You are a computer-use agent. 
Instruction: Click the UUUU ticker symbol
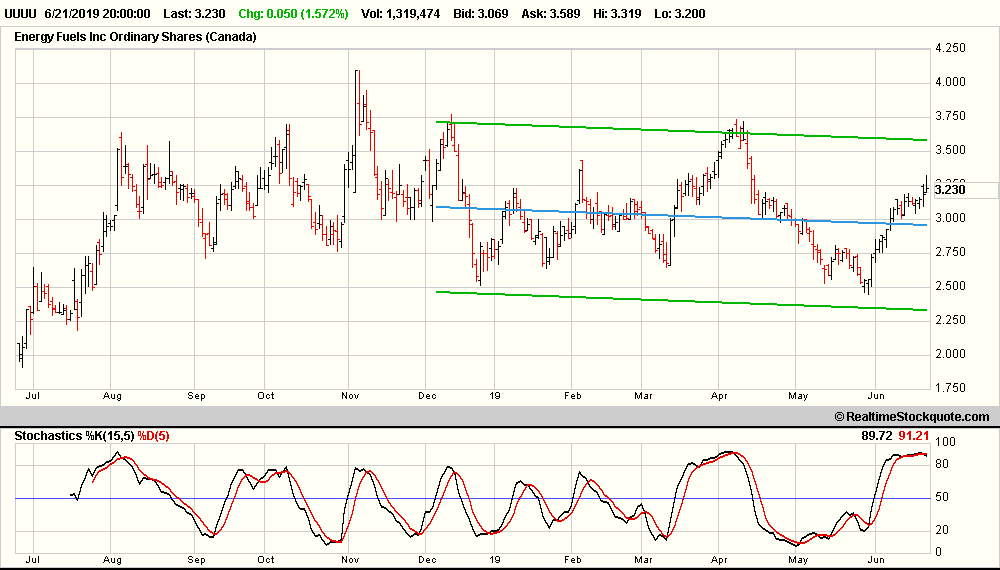pos(22,14)
